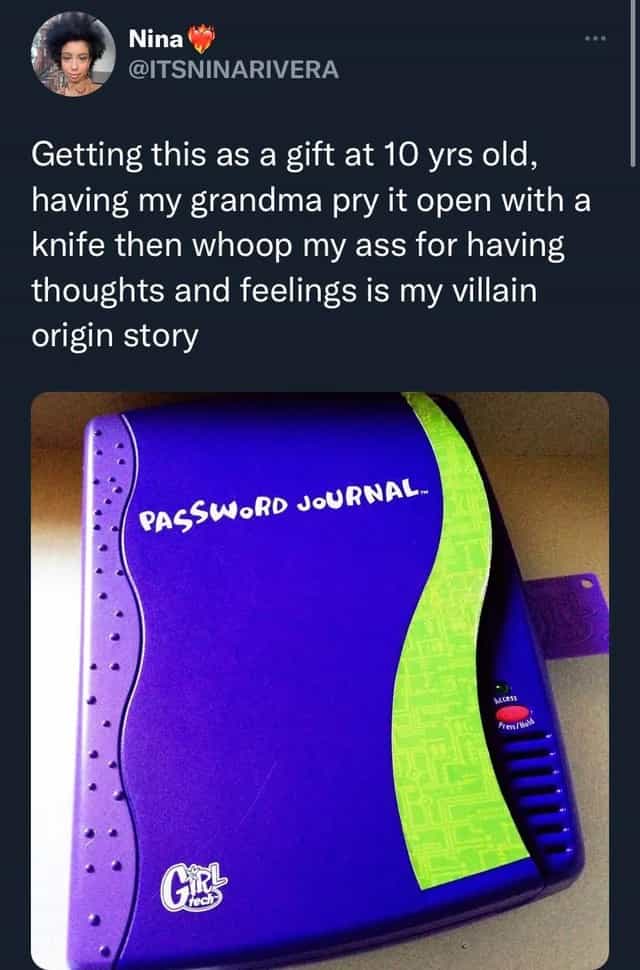The width and height of the screenshot is (640, 970).
Task: Click the heart-on-fire emoji beside Nina
Action: pyautogui.click(x=201, y=39)
